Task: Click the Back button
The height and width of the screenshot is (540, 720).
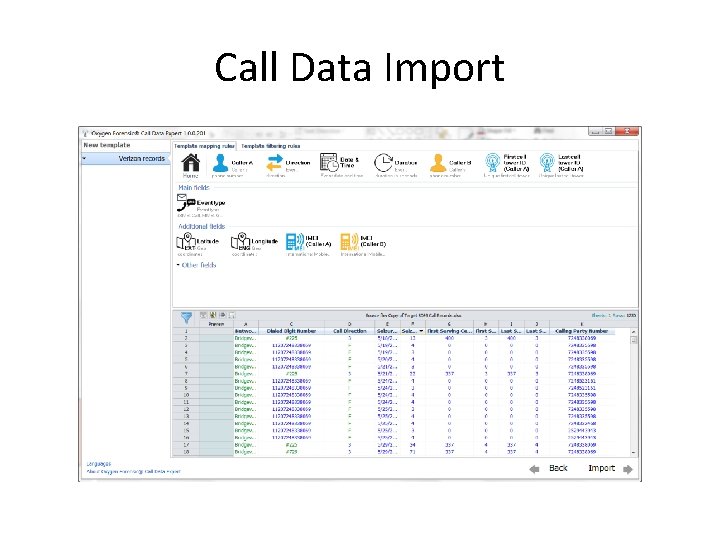Action: point(558,468)
